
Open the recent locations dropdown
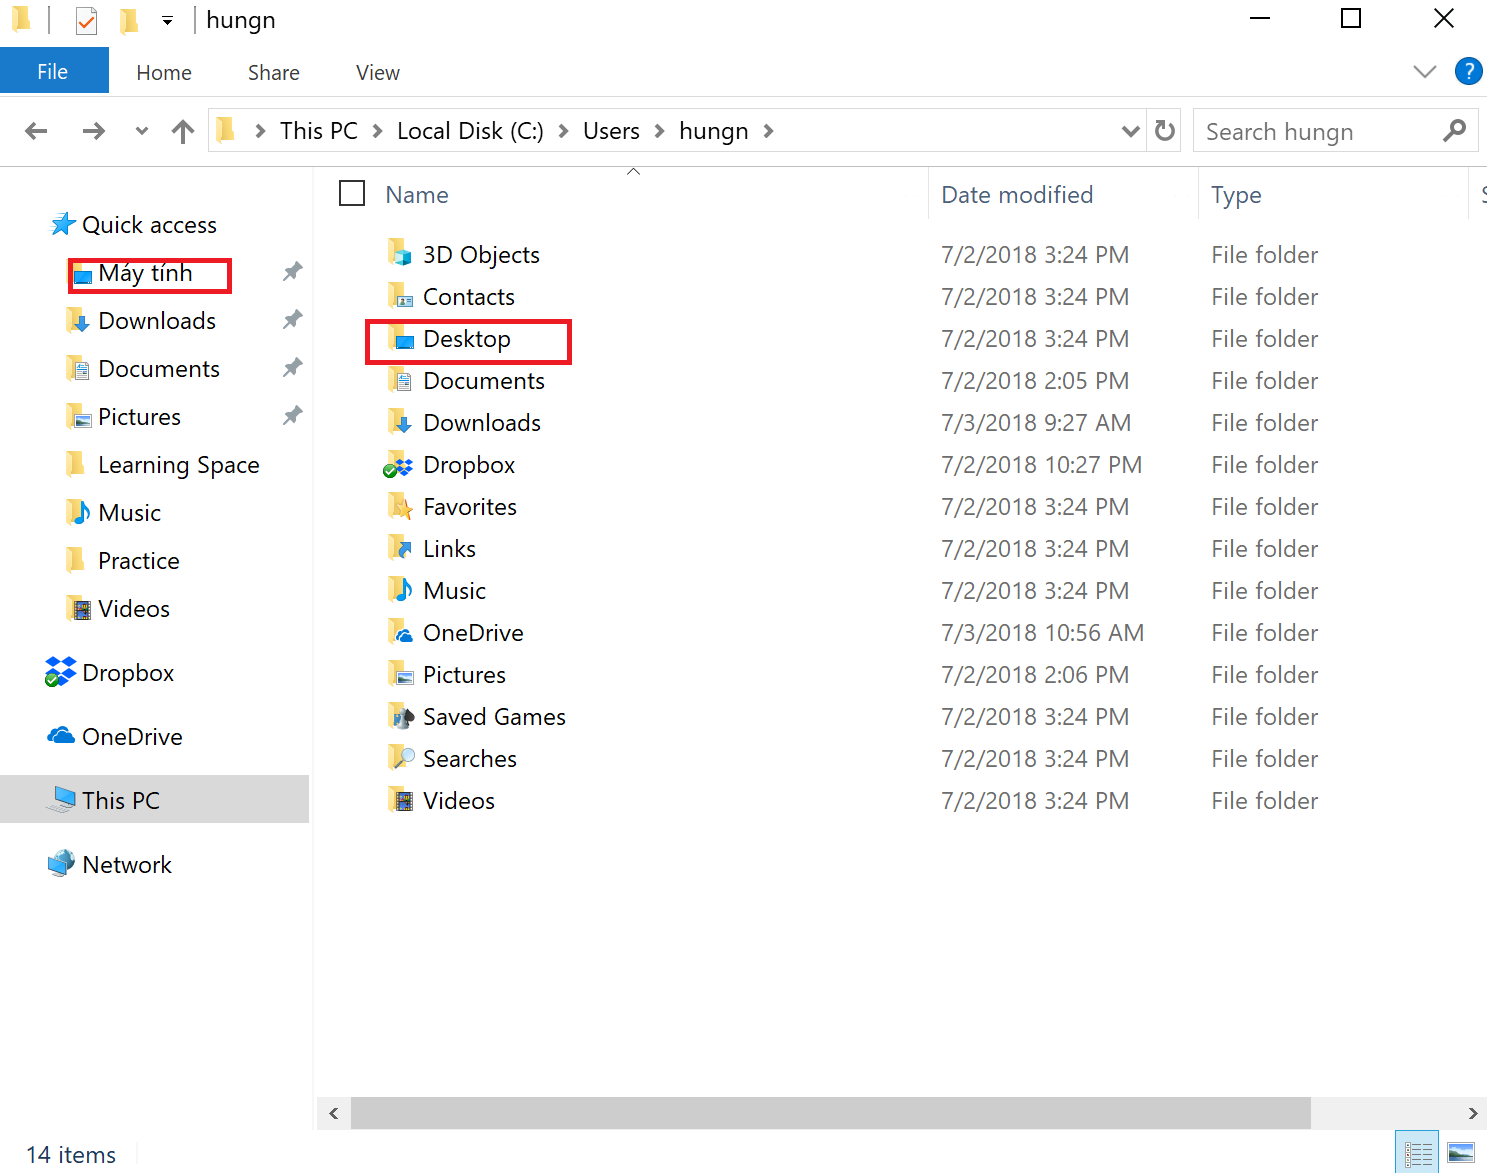(142, 131)
